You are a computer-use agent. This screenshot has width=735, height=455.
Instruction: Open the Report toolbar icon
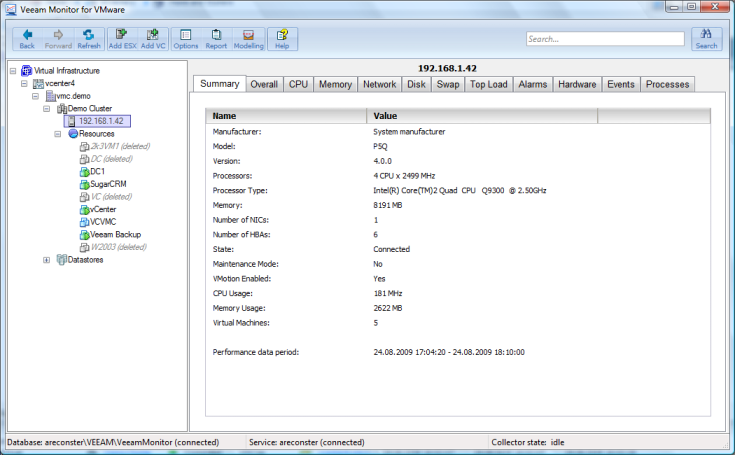pos(216,38)
